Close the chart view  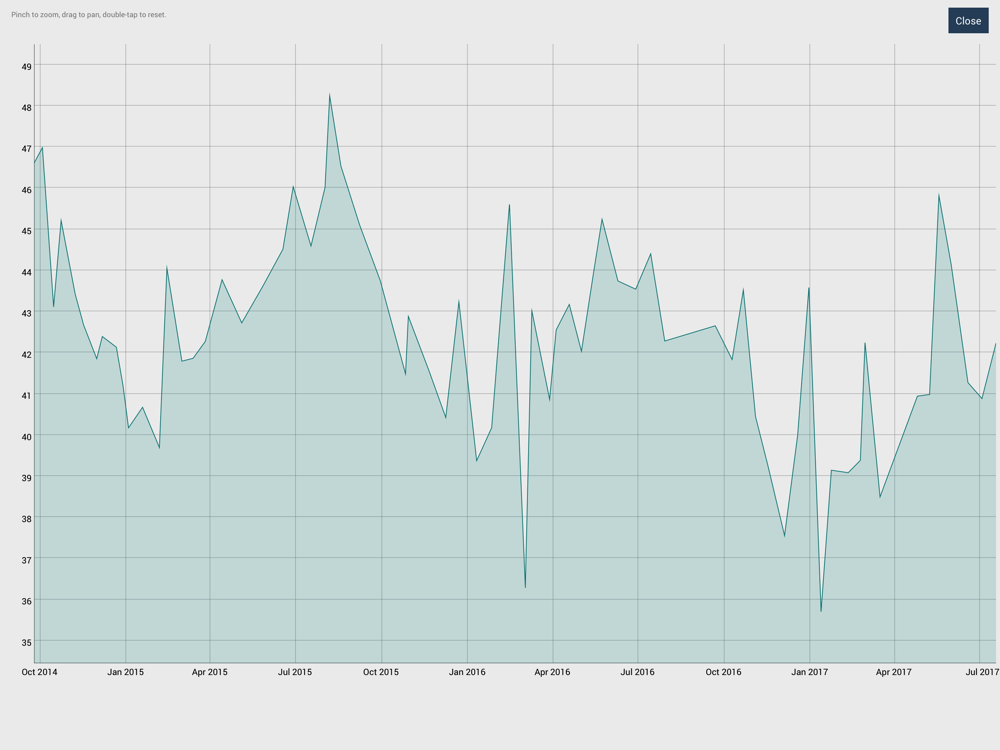click(x=967, y=20)
